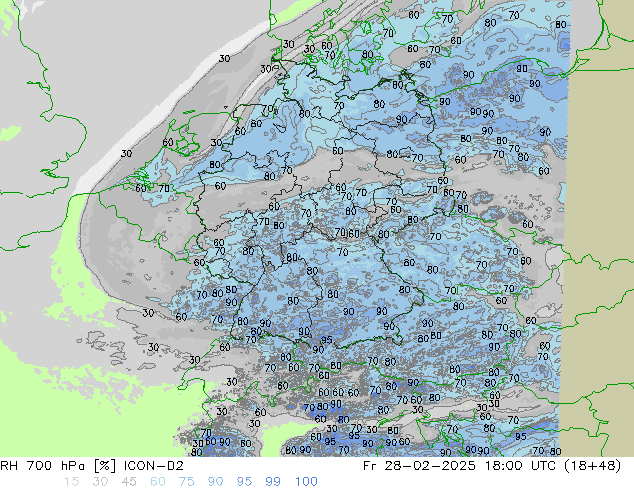Click the 'RH 700 hPa [%]' title text

coord(59,466)
